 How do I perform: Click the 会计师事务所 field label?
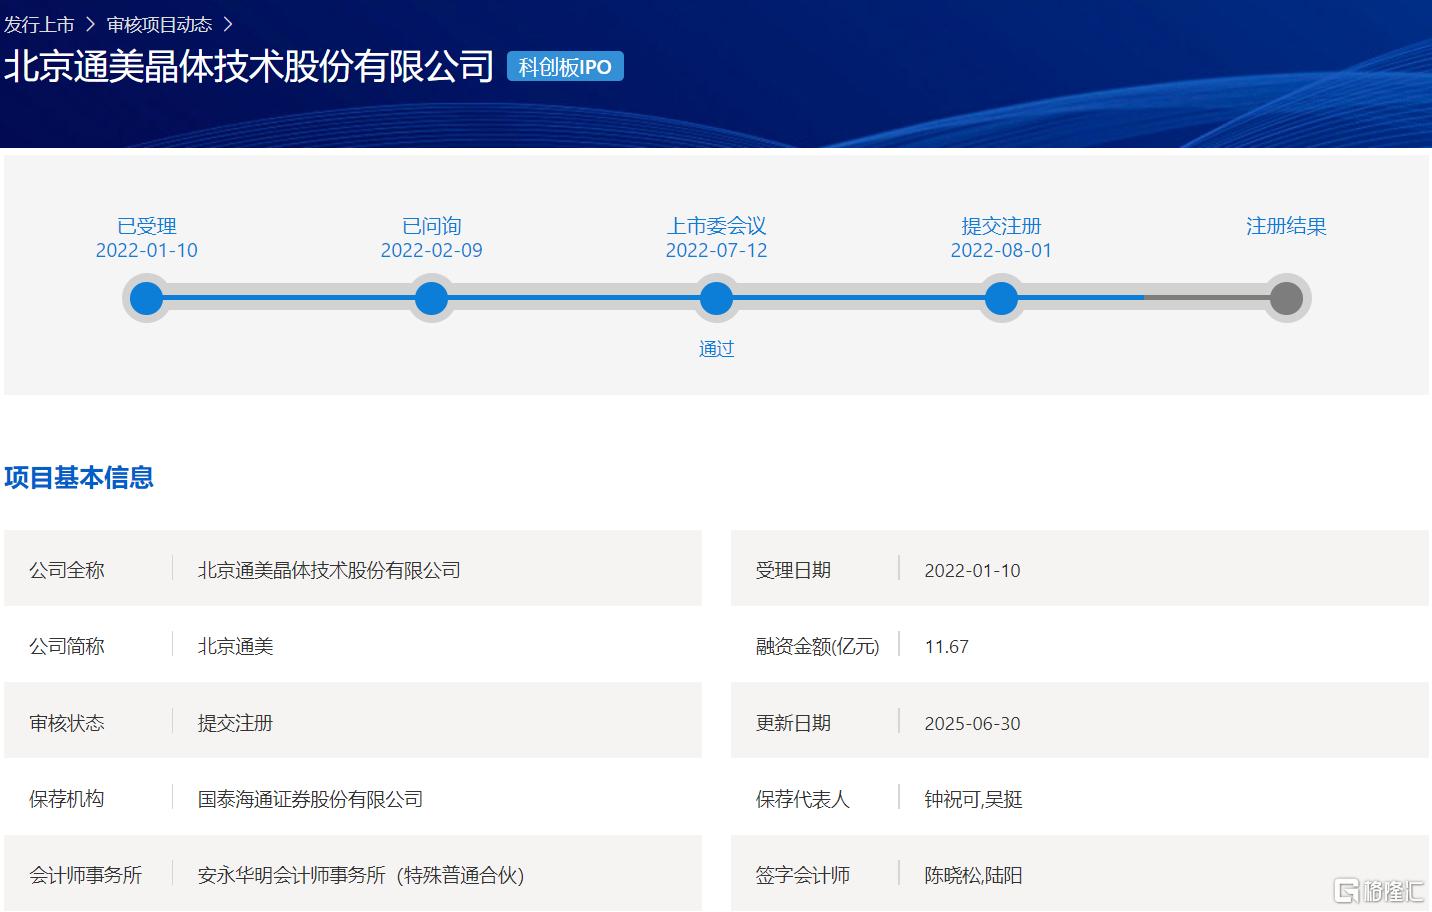point(86,875)
